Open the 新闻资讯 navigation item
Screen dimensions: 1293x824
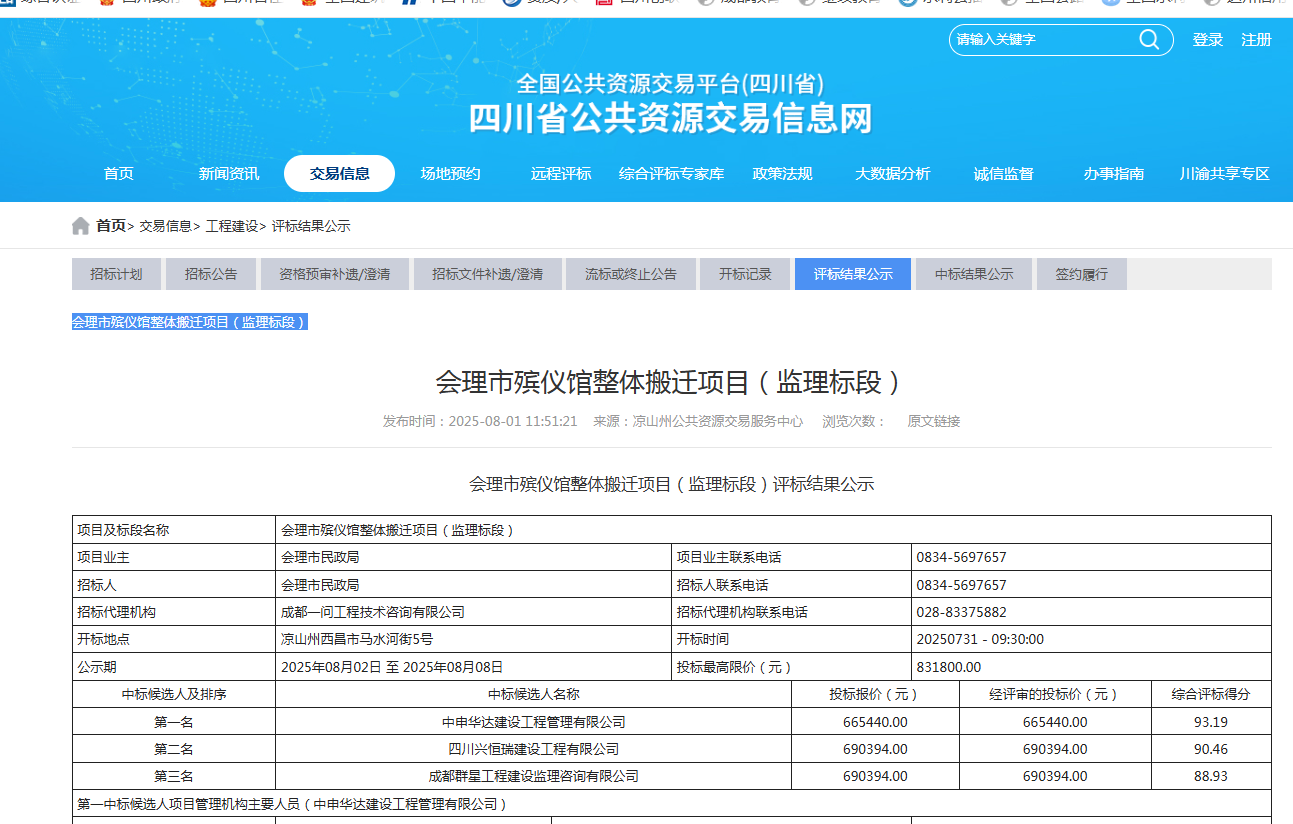pos(228,174)
